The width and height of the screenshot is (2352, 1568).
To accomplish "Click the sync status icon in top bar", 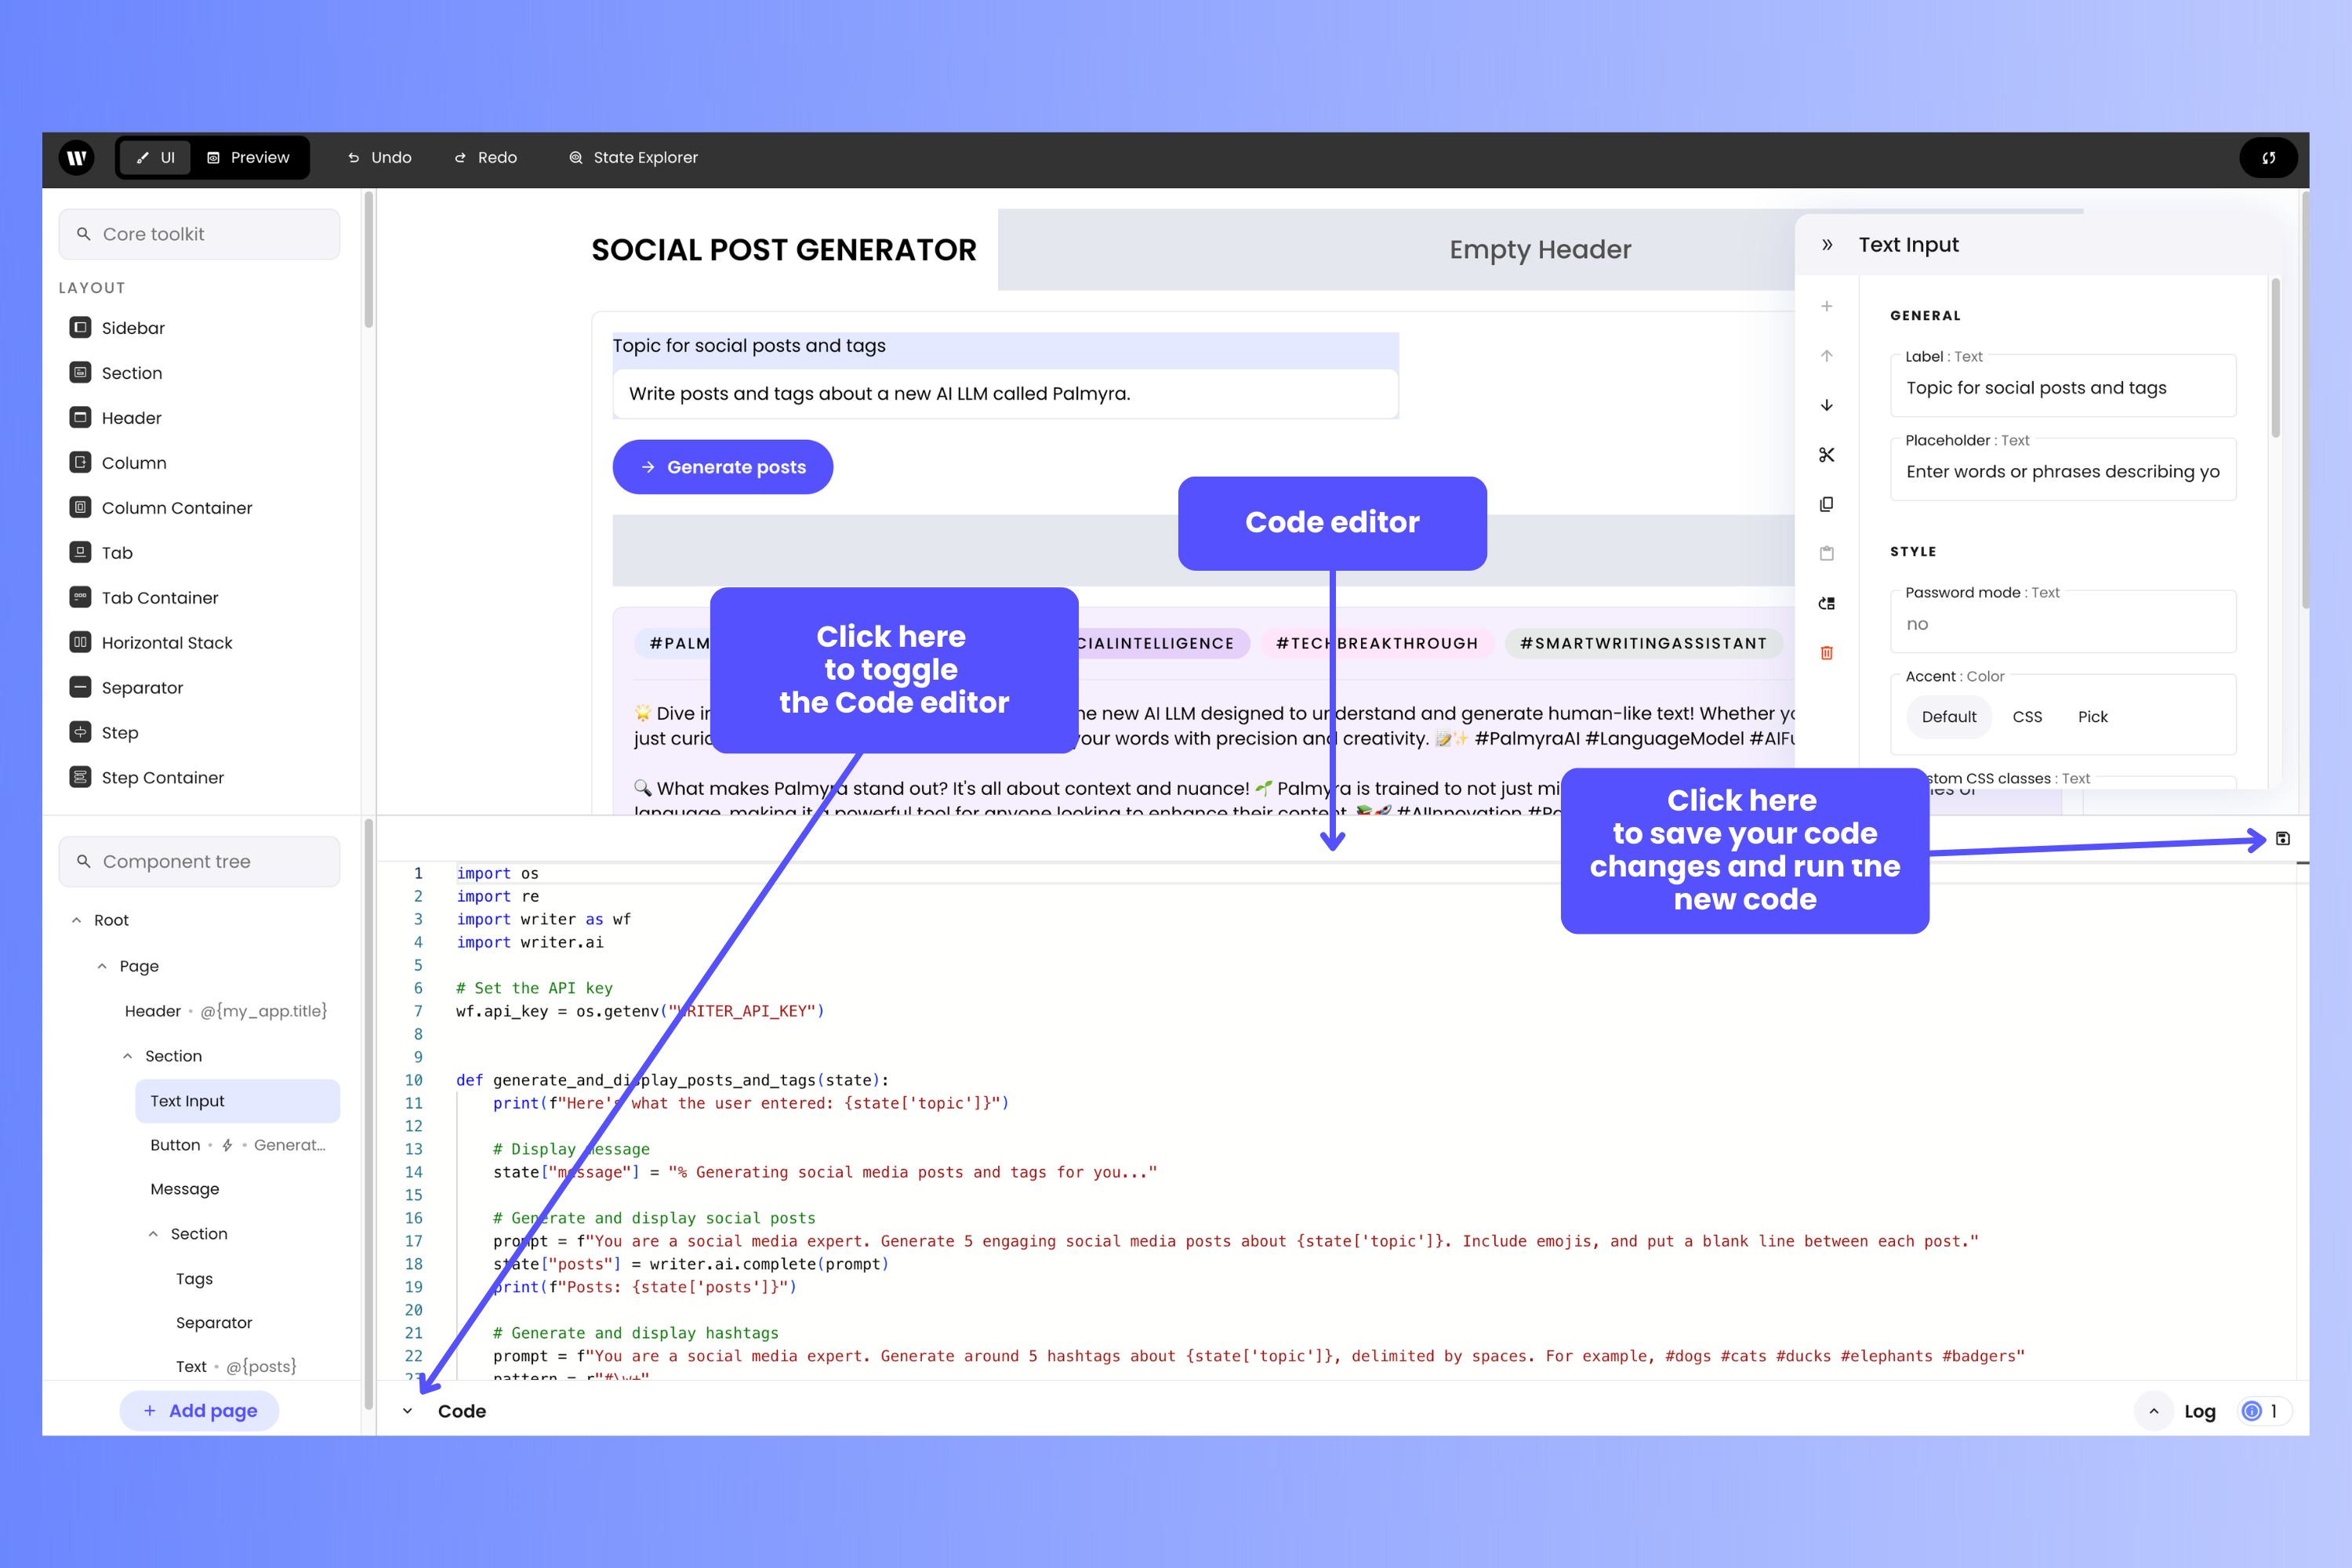I will click(2268, 157).
